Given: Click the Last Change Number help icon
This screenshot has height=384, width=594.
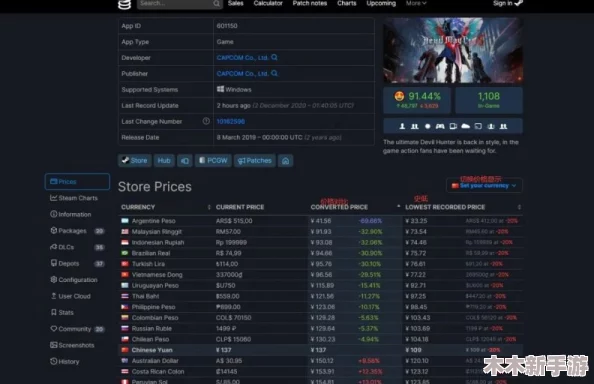Looking at the screenshot, I should 206,121.
